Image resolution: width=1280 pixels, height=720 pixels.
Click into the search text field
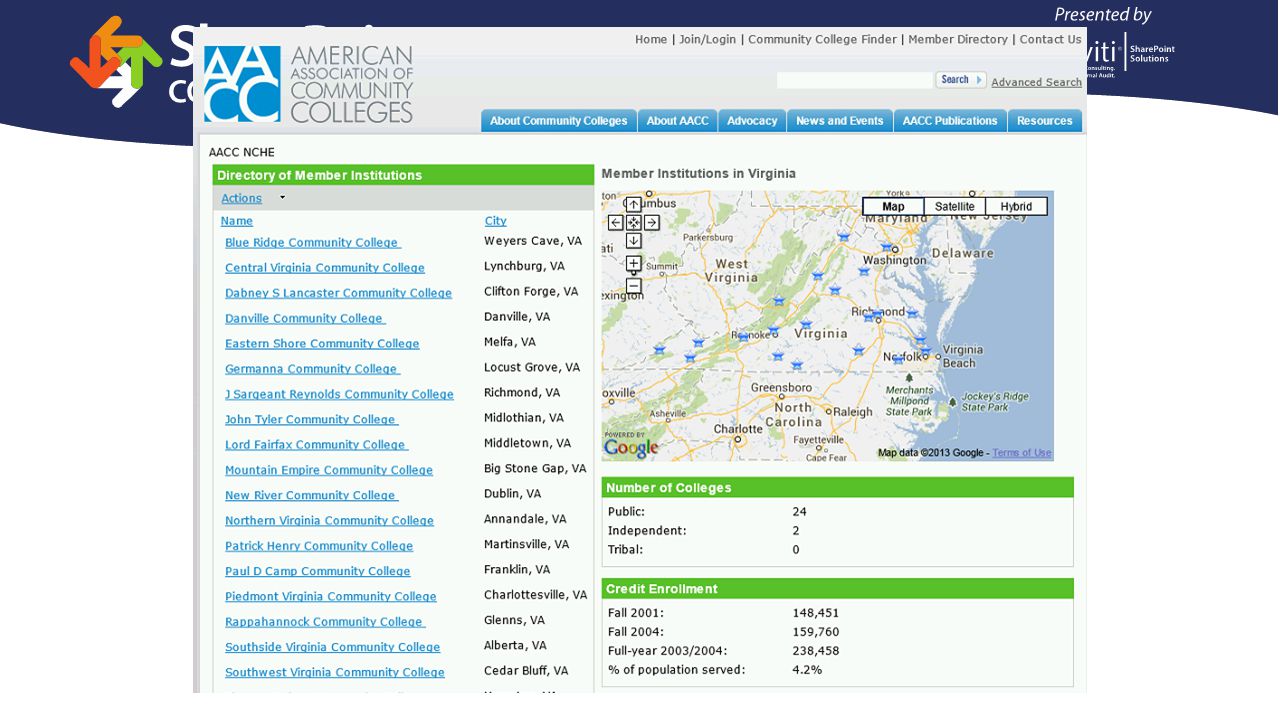pyautogui.click(x=855, y=80)
